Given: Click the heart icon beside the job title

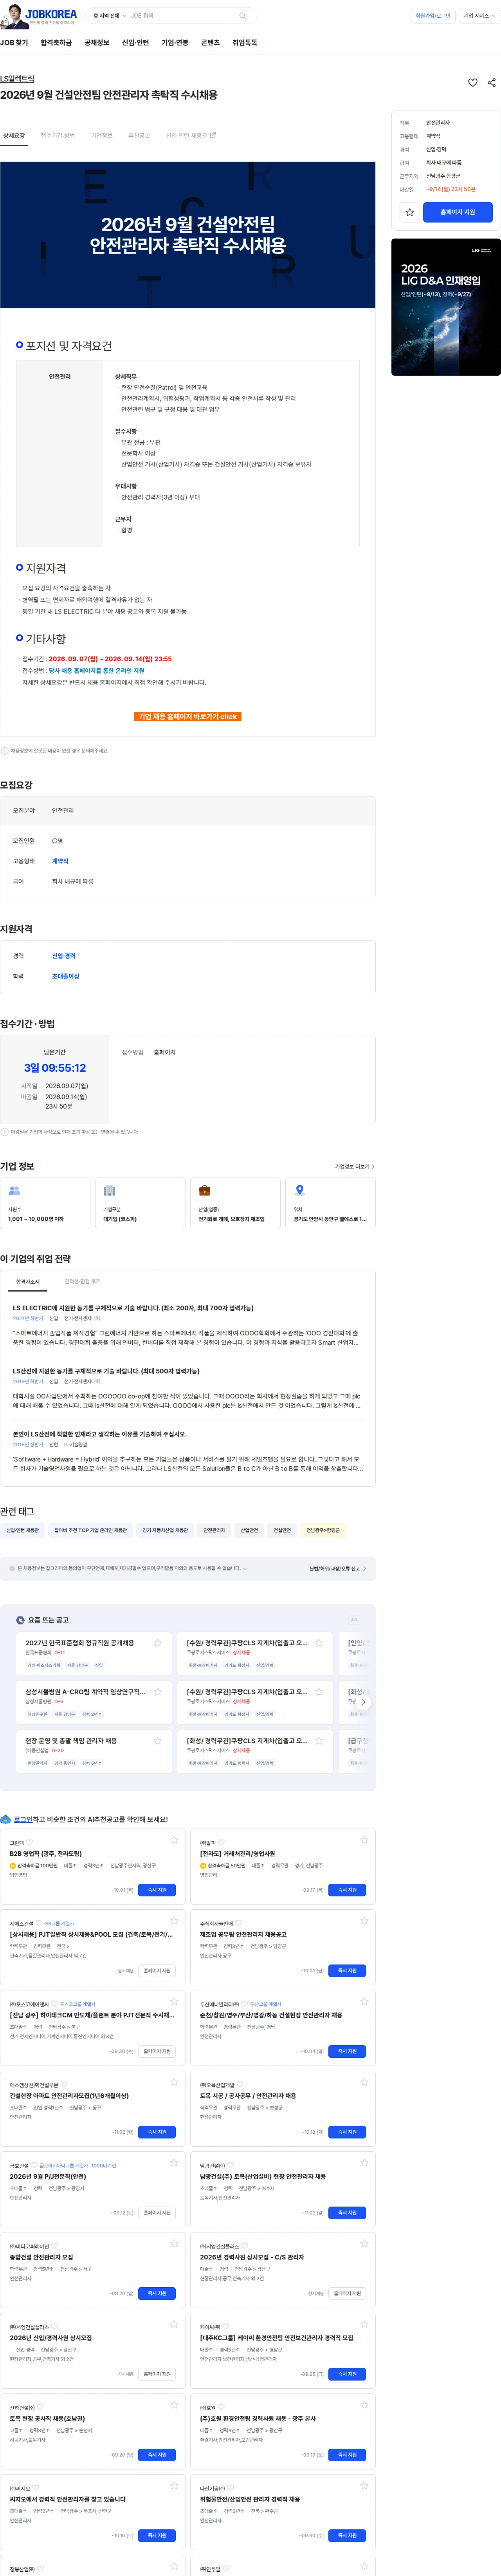Looking at the screenshot, I should 473,83.
